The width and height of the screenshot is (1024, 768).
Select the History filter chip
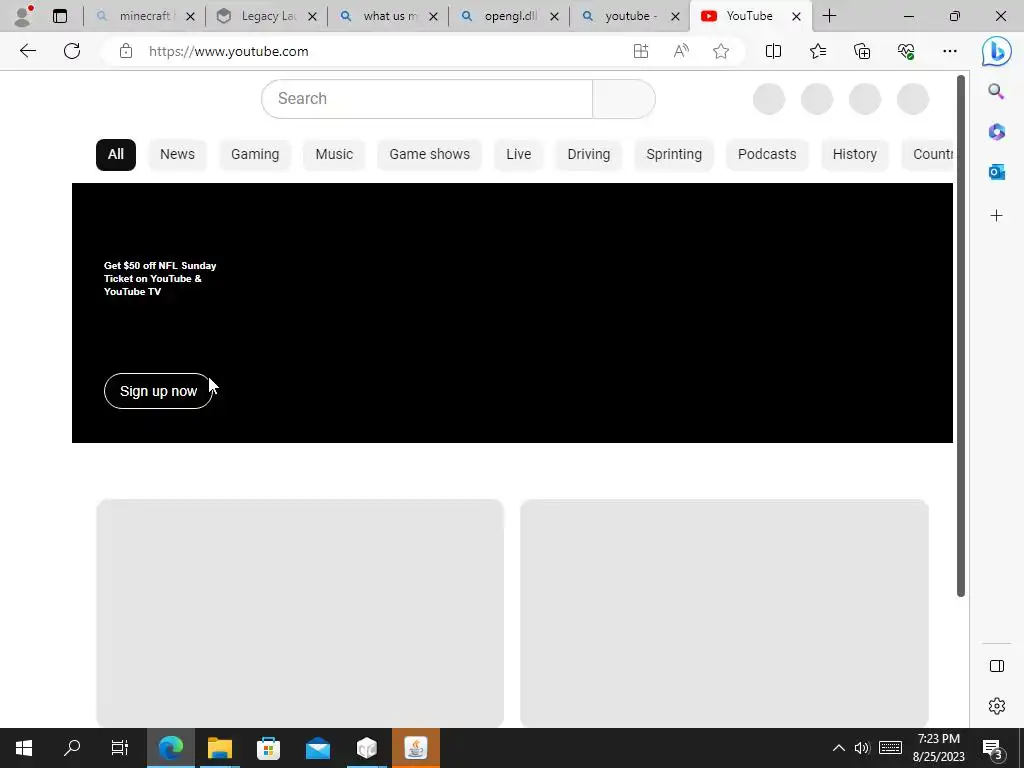pyautogui.click(x=854, y=155)
